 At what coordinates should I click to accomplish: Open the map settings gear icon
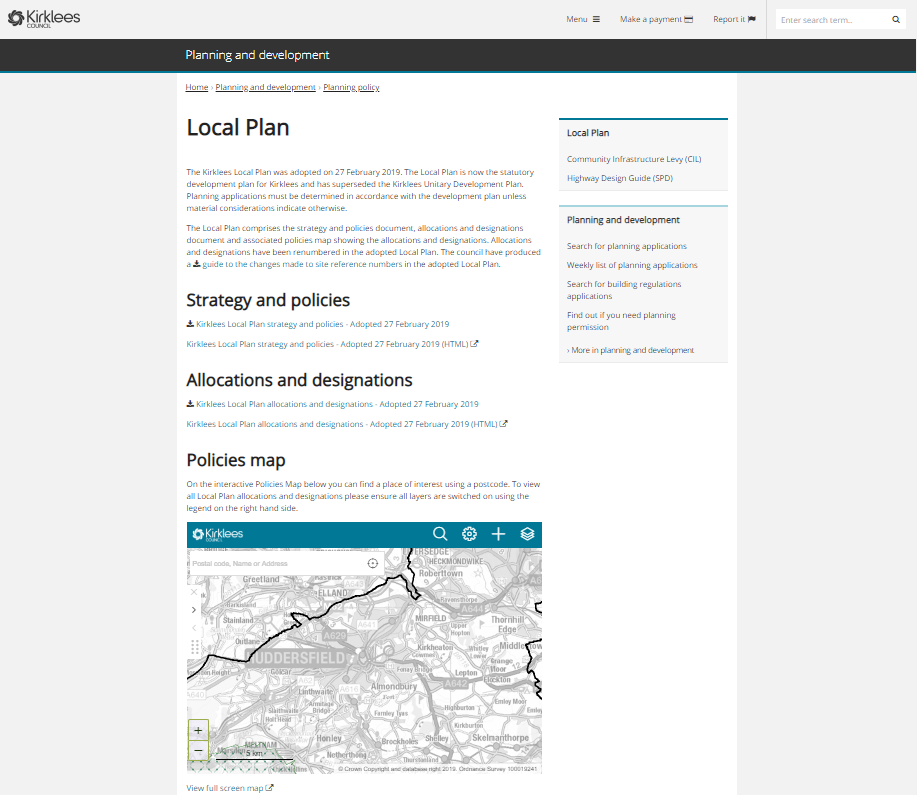(469, 534)
